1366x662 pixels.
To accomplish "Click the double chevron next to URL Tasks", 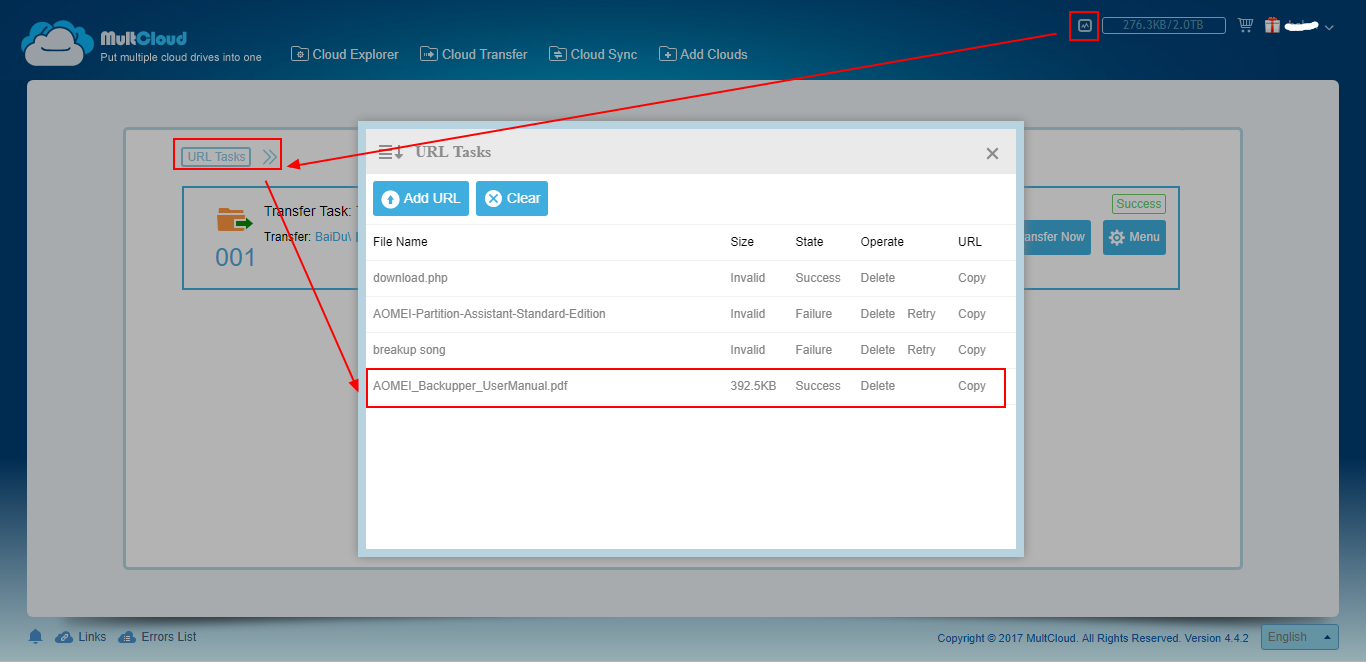I will point(269,157).
